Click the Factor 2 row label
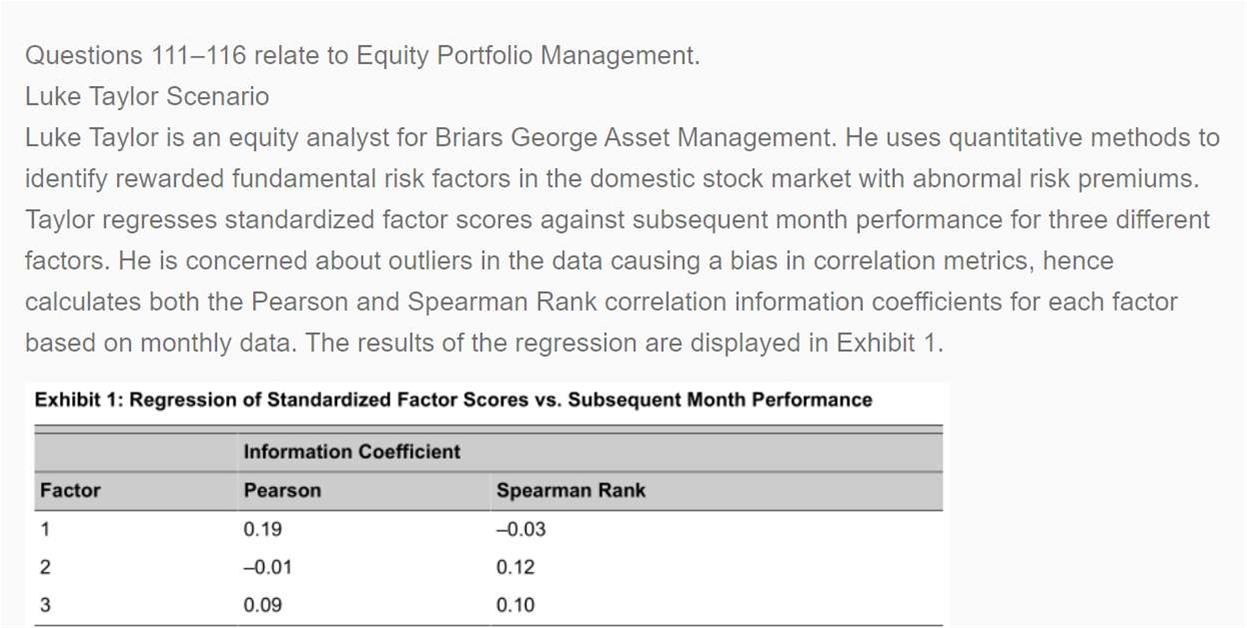The height and width of the screenshot is (628, 1247). 45,567
